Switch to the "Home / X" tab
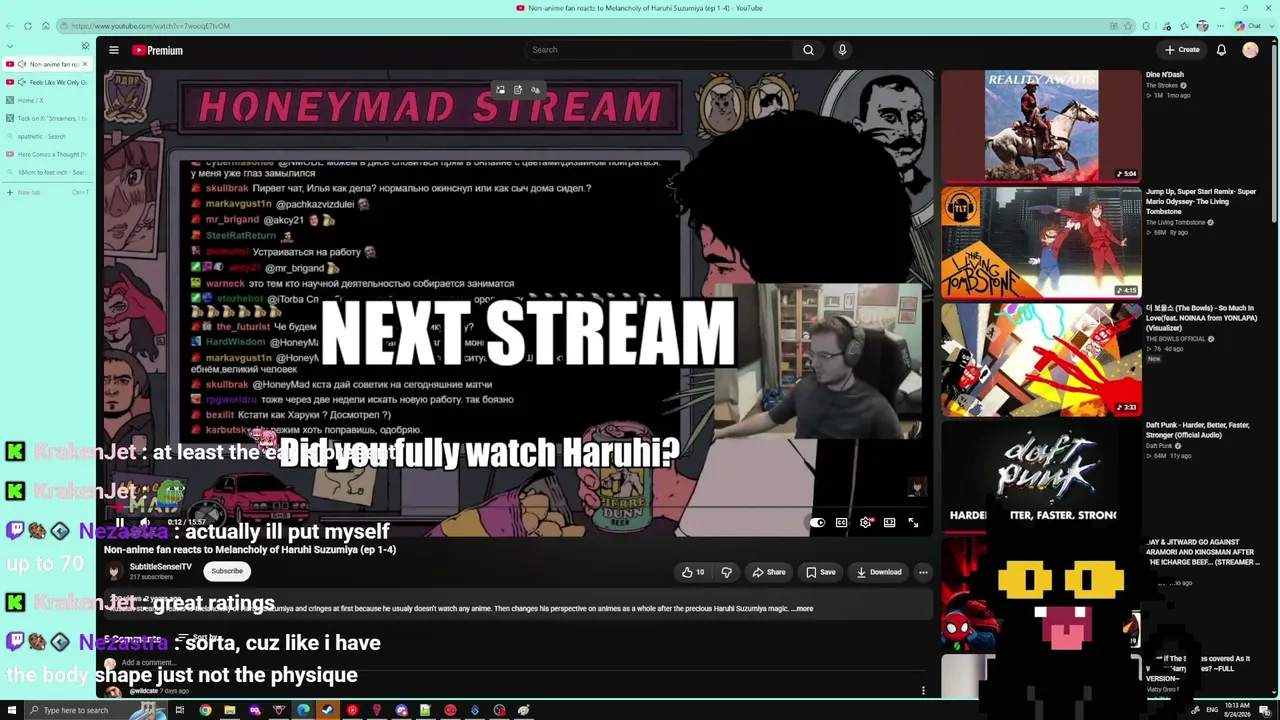This screenshot has height=720, width=1280. click(48, 100)
